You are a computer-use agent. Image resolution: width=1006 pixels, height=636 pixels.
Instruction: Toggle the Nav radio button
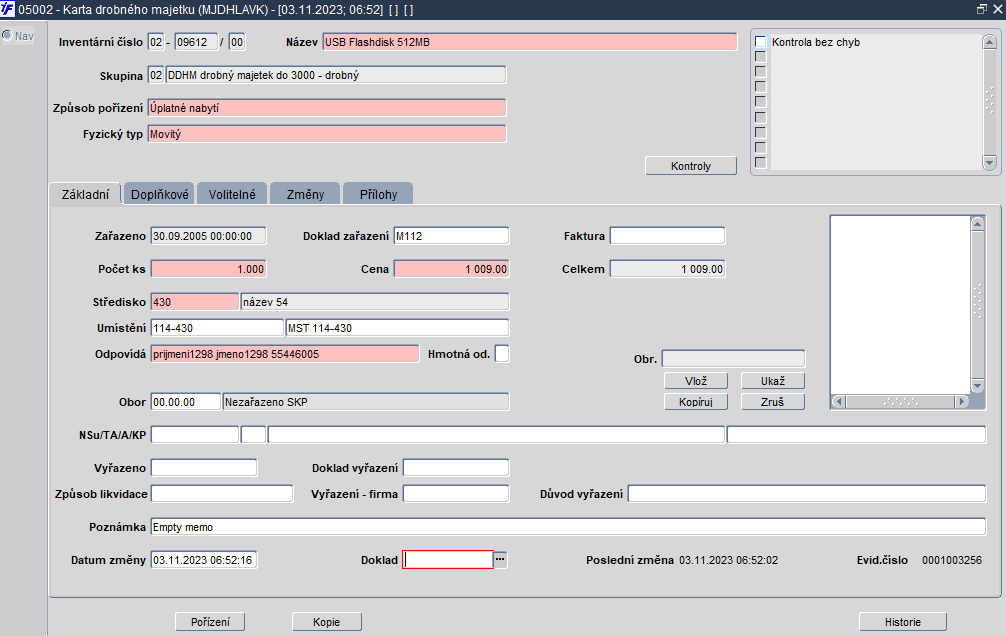click(x=7, y=35)
